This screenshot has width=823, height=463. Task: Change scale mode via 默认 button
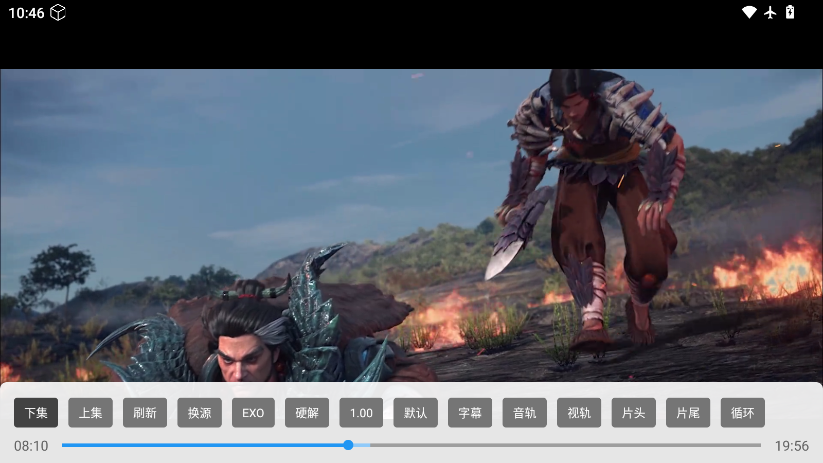(x=415, y=413)
